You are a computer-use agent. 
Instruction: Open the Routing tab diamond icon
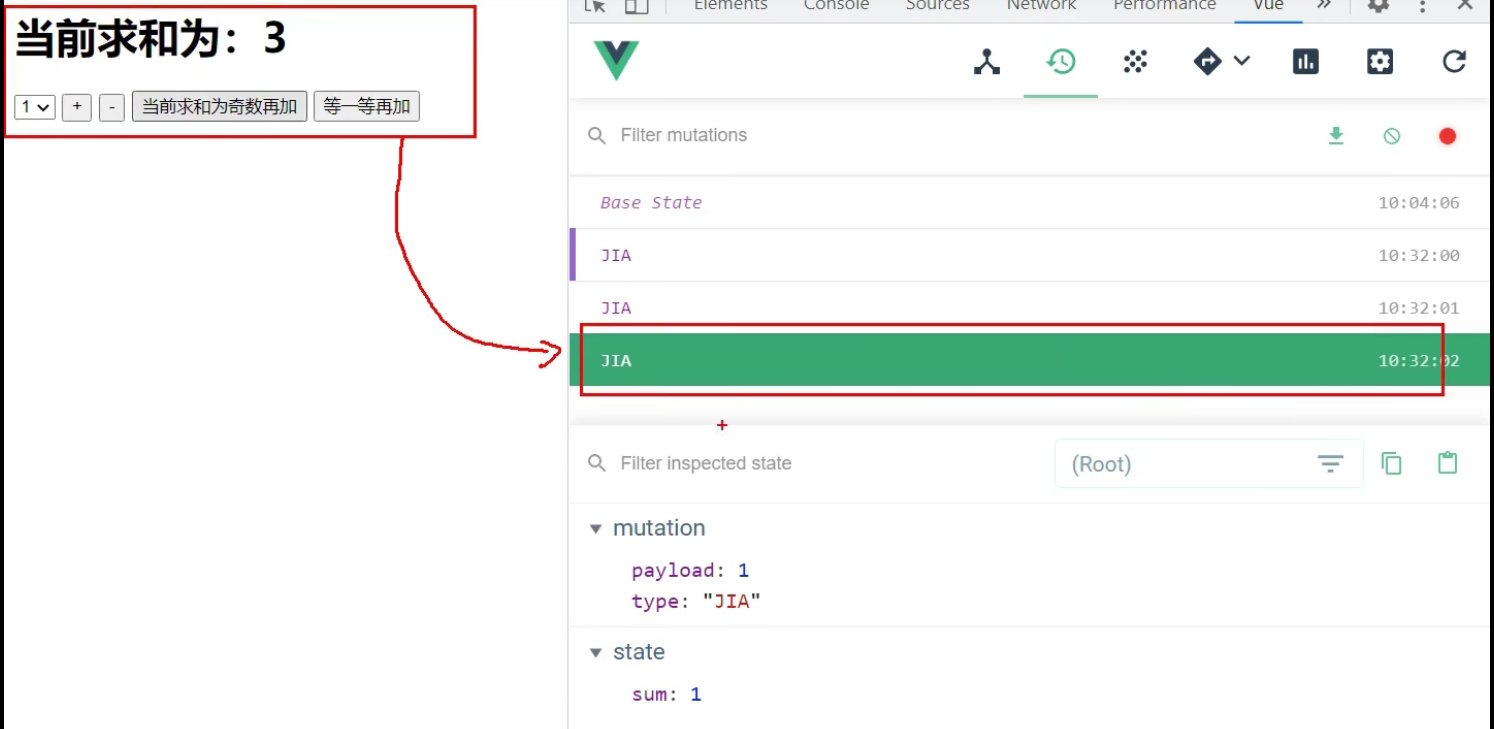(1208, 62)
